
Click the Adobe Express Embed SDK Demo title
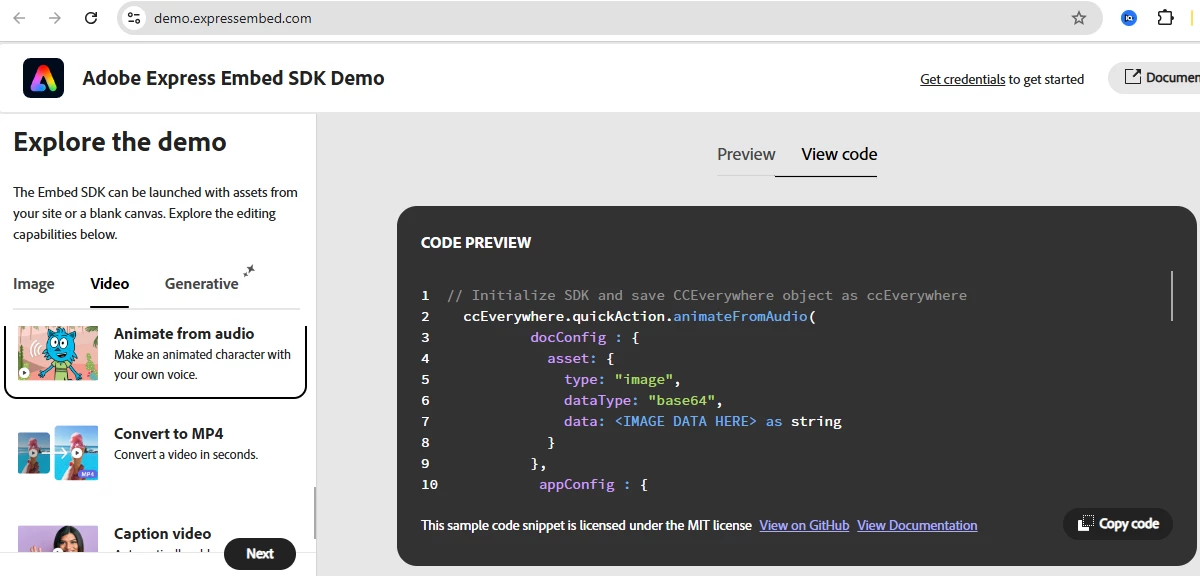point(233,78)
